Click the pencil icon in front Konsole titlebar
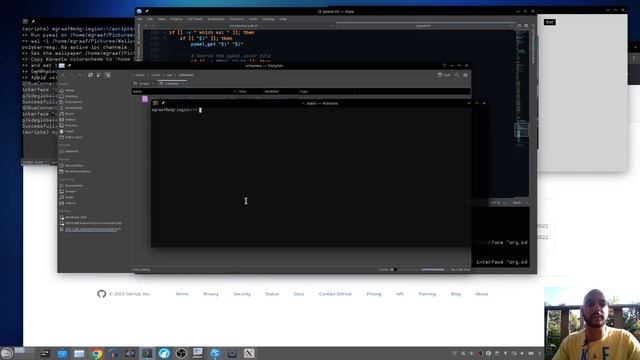Image resolution: width=640 pixels, height=360 pixels. (x=163, y=103)
